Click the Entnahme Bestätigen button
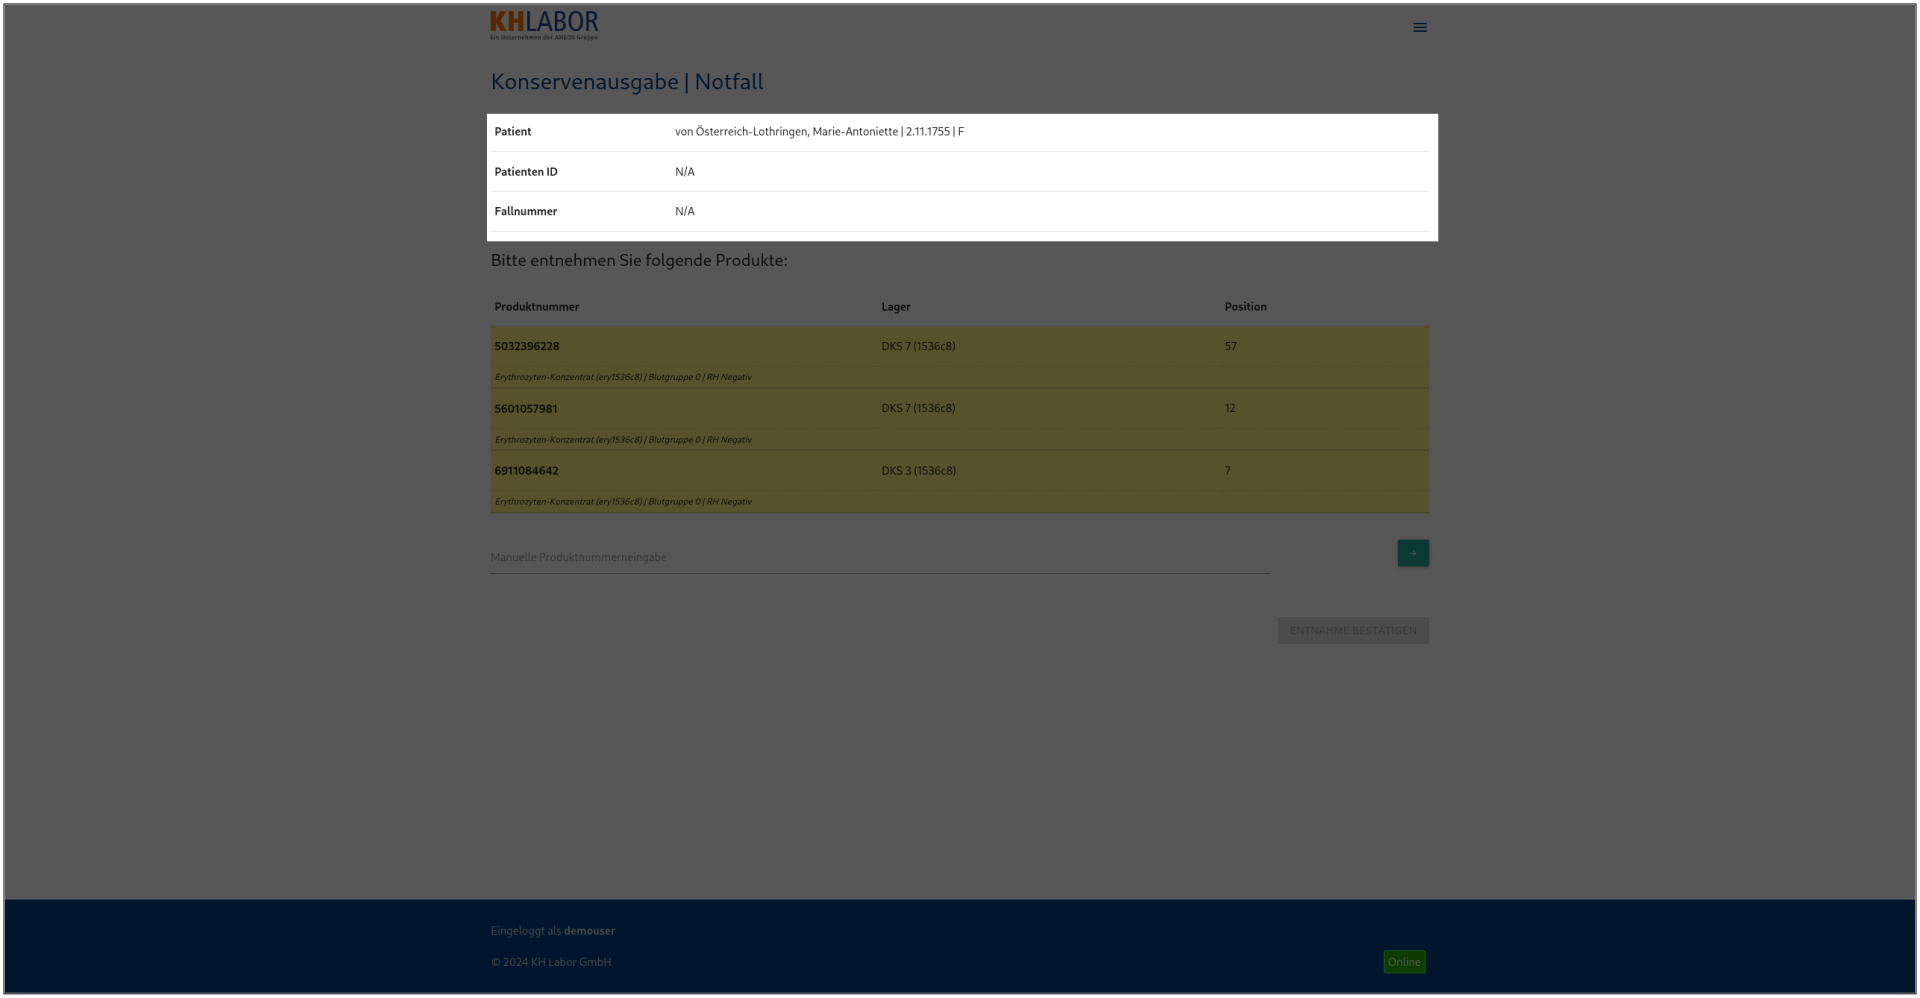Viewport: 1920px width, 998px height. coord(1352,631)
